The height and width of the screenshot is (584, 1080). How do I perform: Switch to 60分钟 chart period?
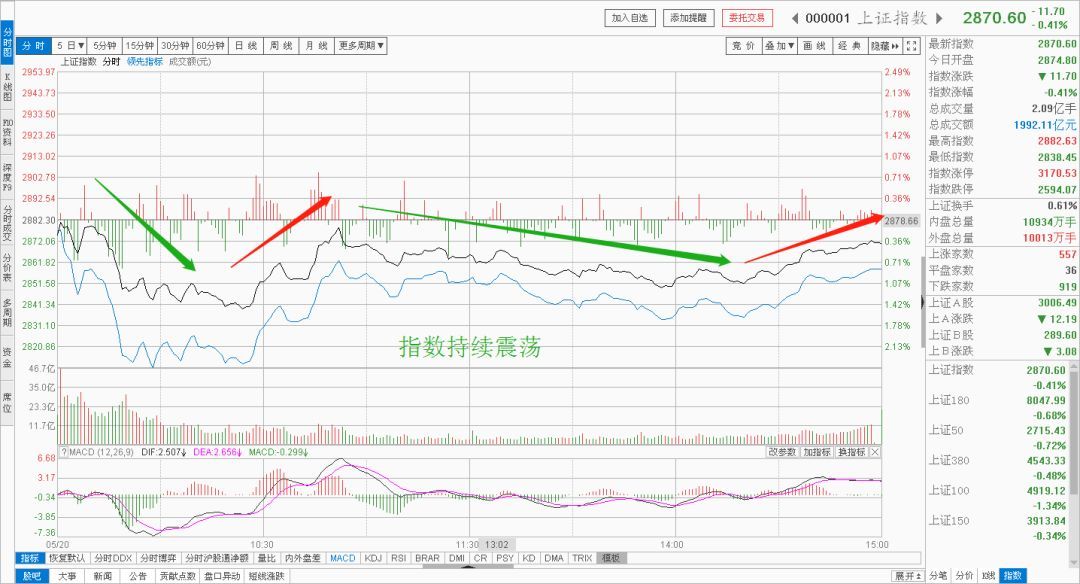pos(210,45)
